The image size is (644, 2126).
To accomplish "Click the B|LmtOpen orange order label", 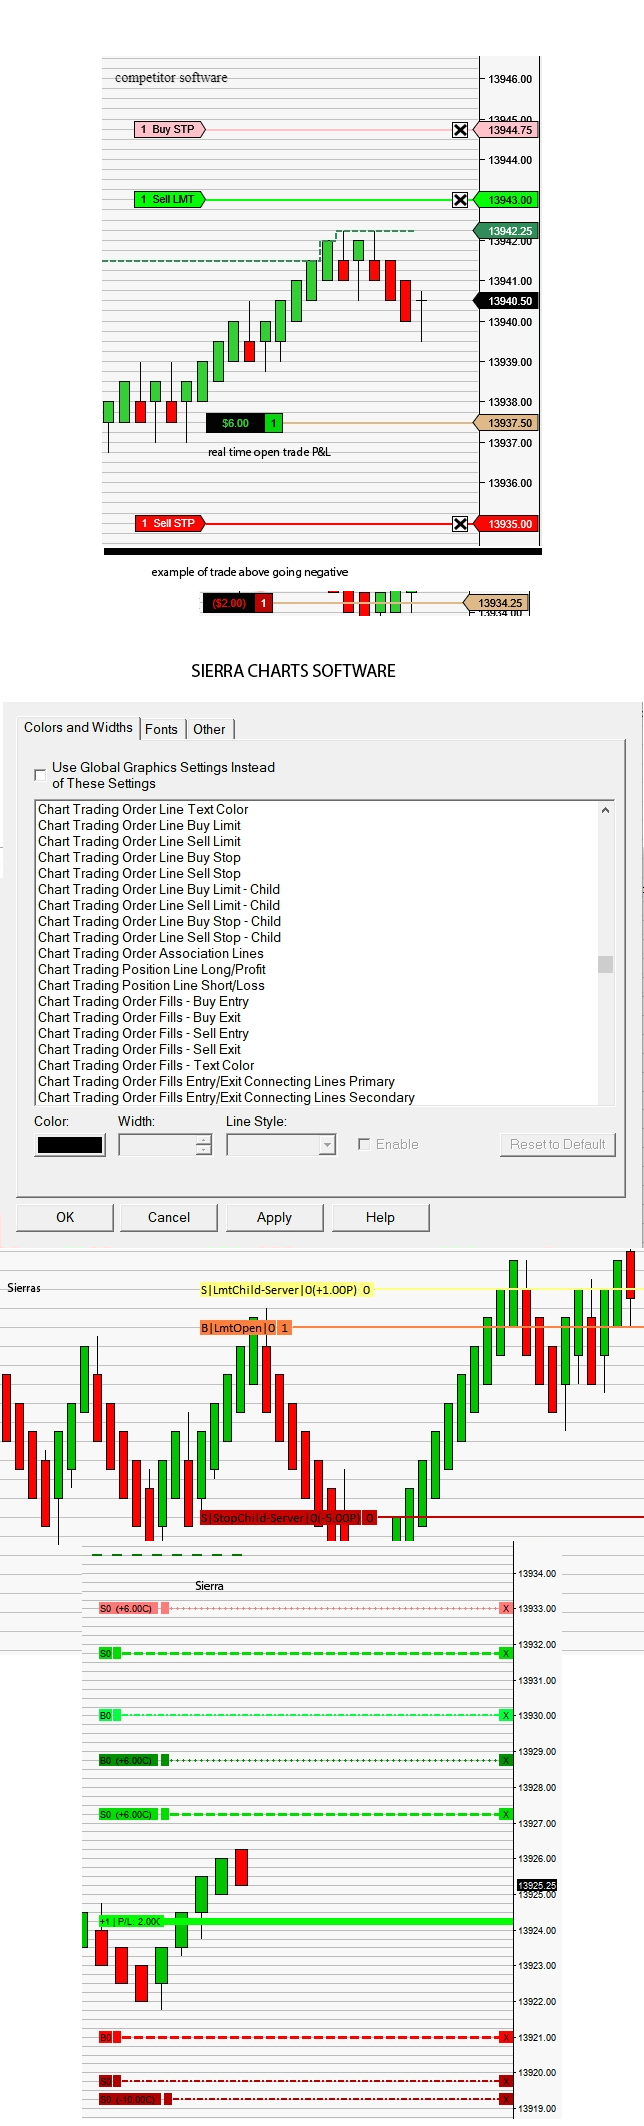I will click(x=246, y=1328).
